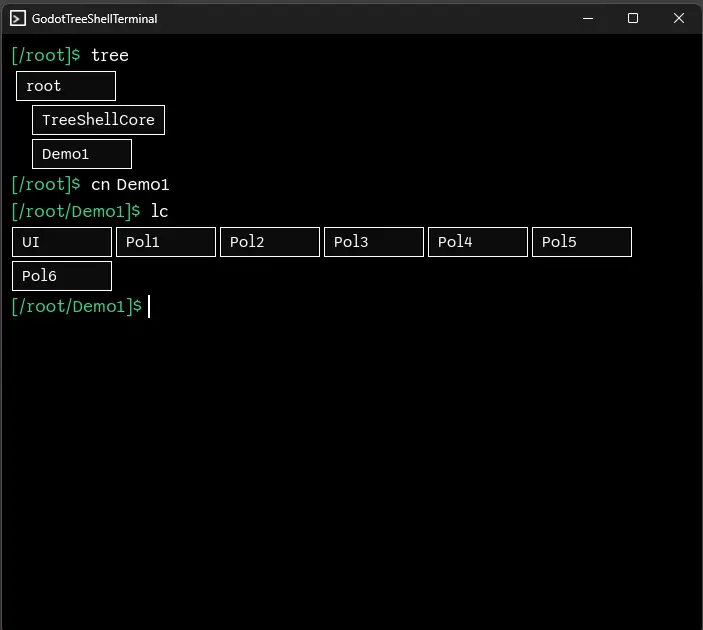Click the Pol5 child node
The height and width of the screenshot is (630, 703).
tap(582, 242)
